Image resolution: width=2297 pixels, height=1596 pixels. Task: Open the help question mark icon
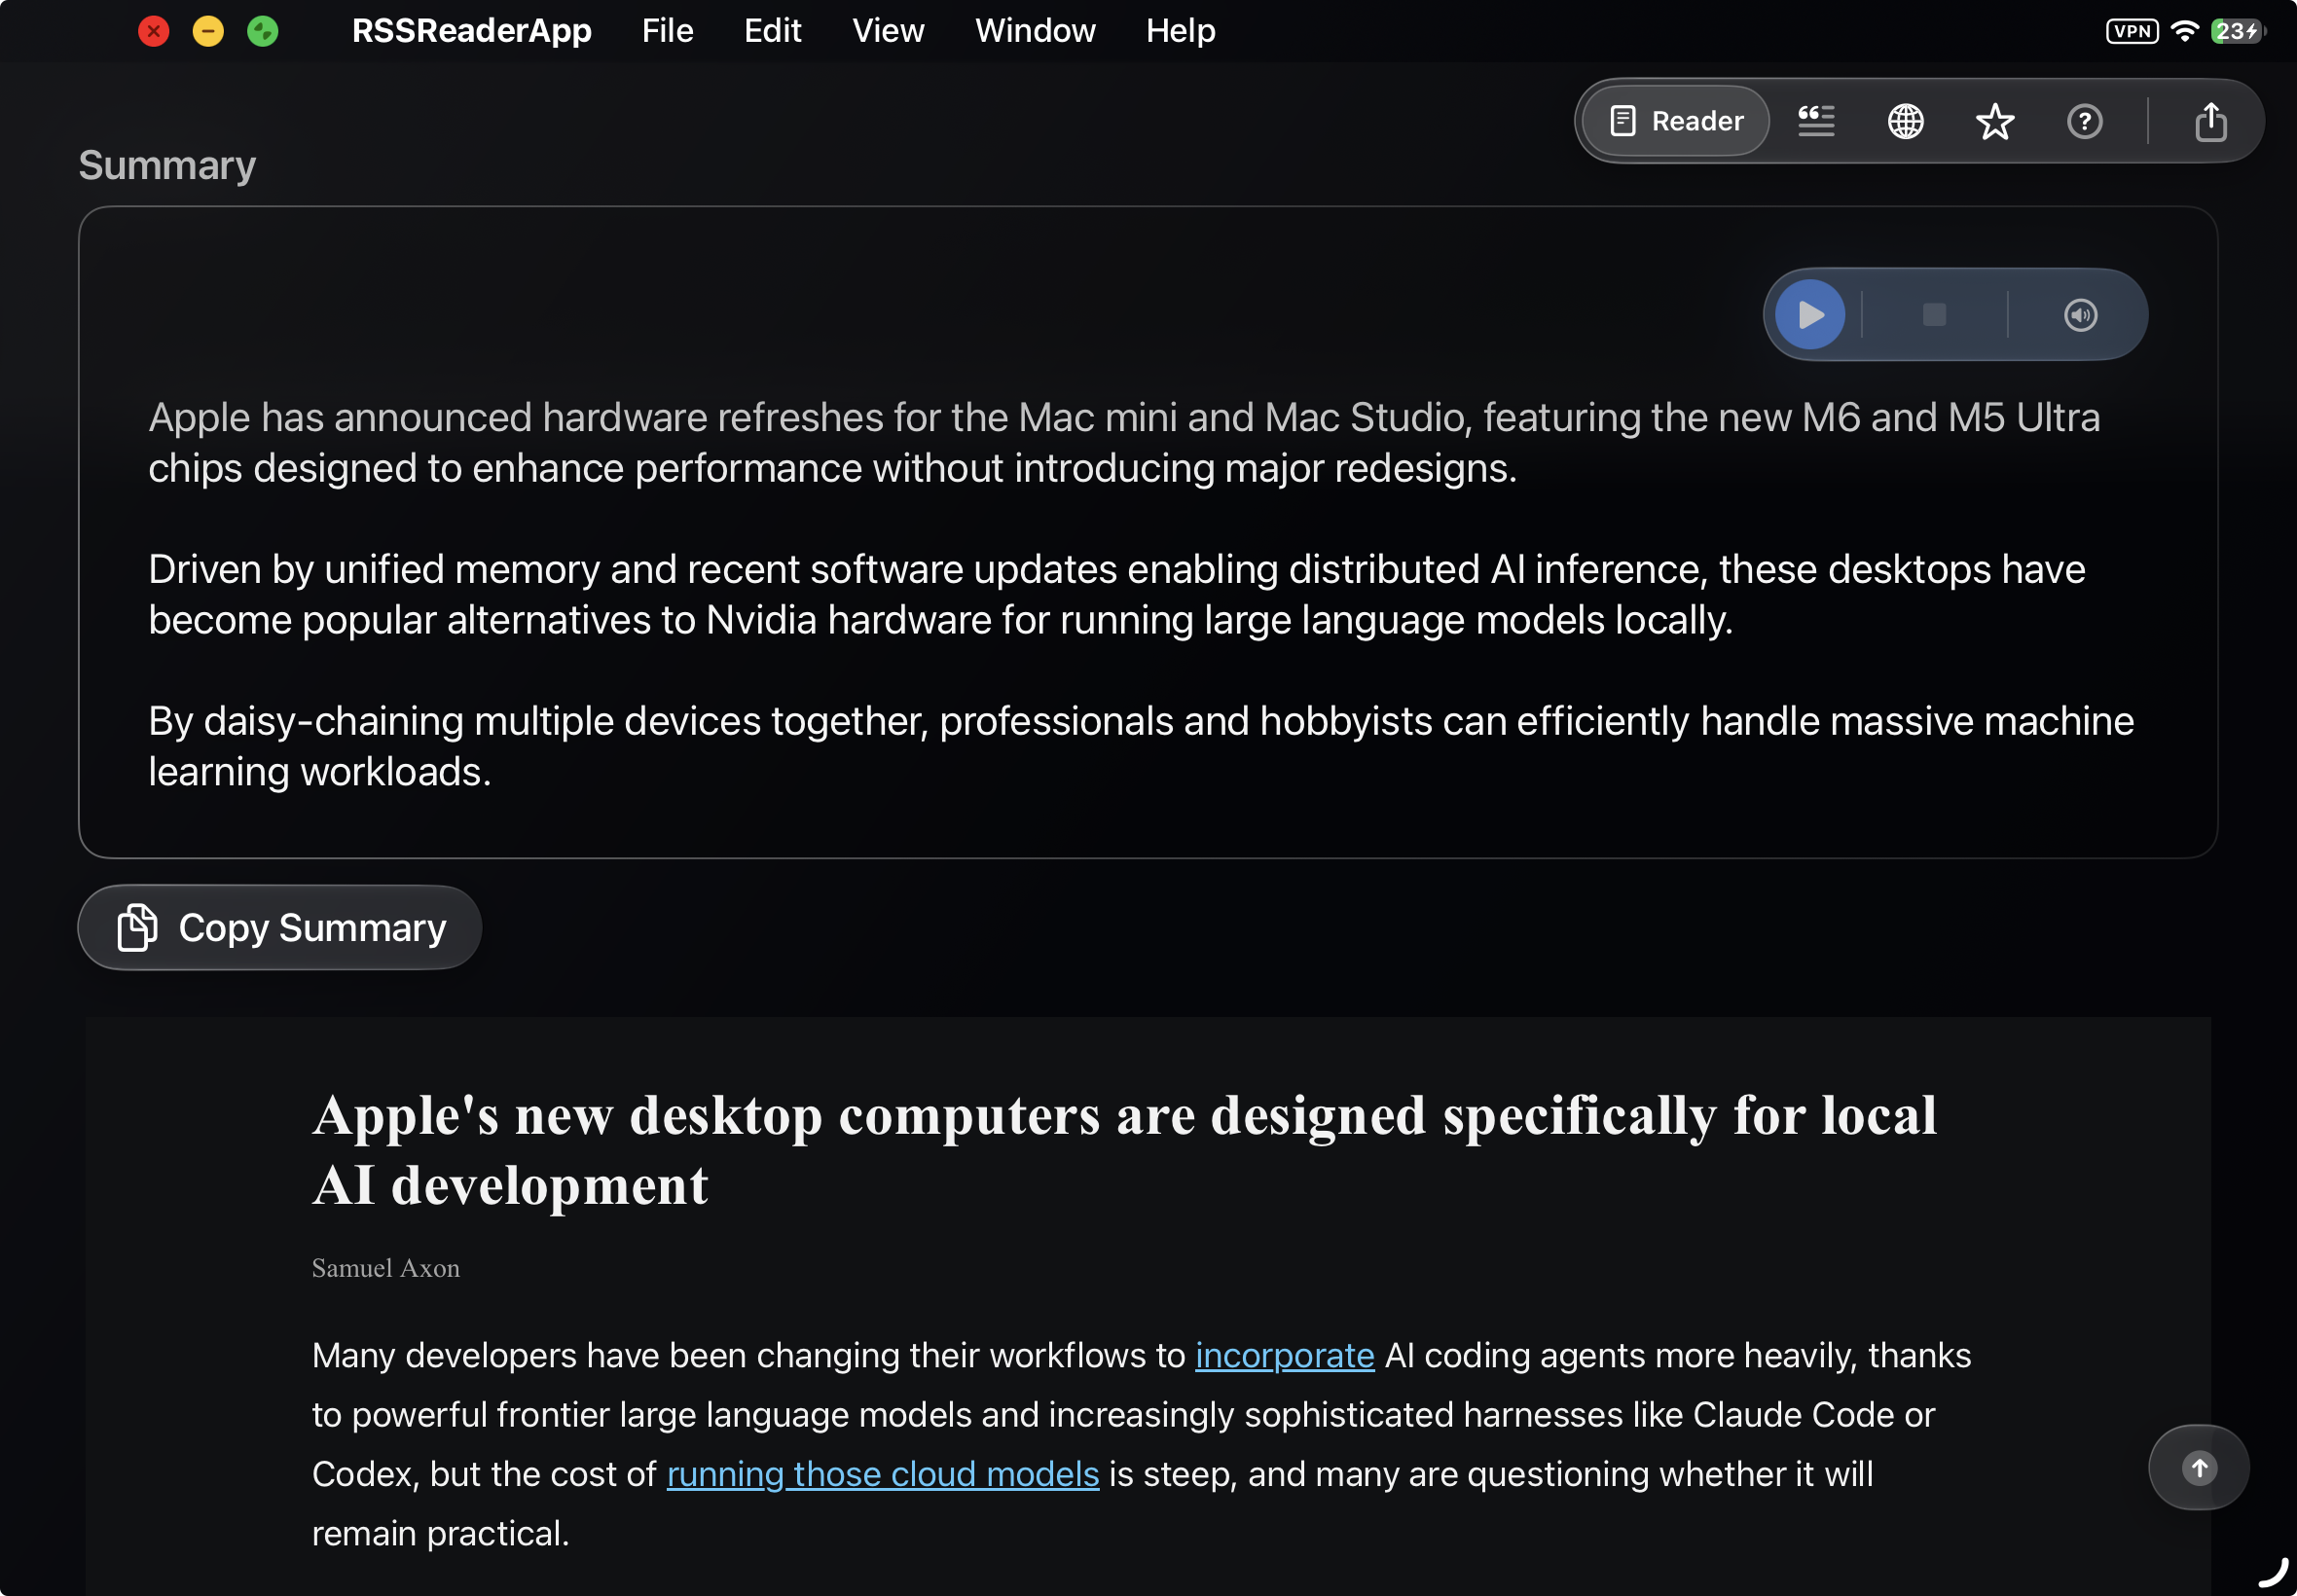2084,121
